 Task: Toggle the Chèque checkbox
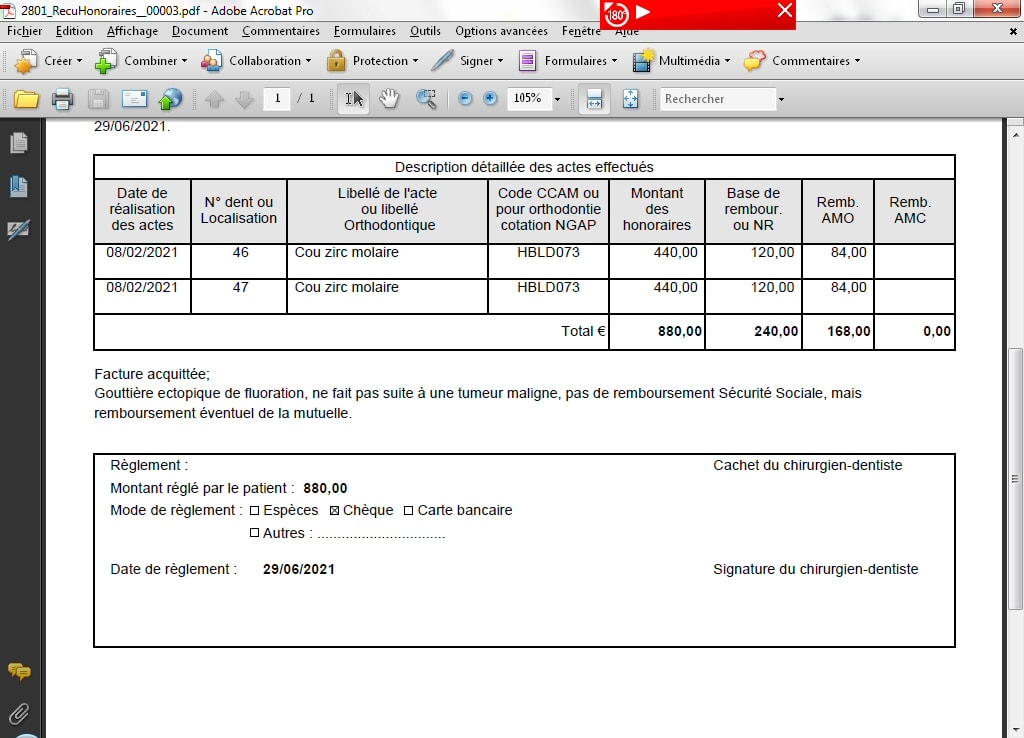tap(334, 511)
